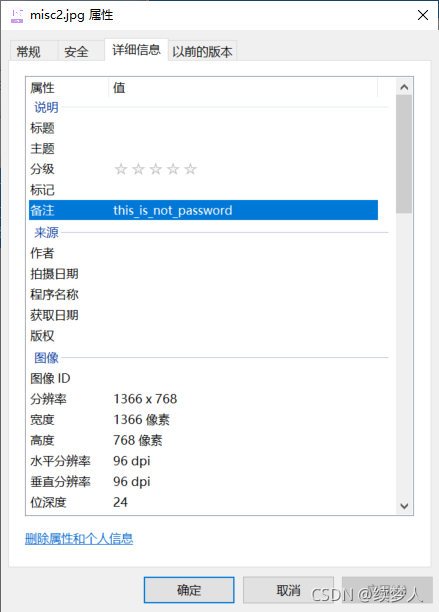
Task: Click the vertical scrollbar thumb
Action: [x=404, y=154]
